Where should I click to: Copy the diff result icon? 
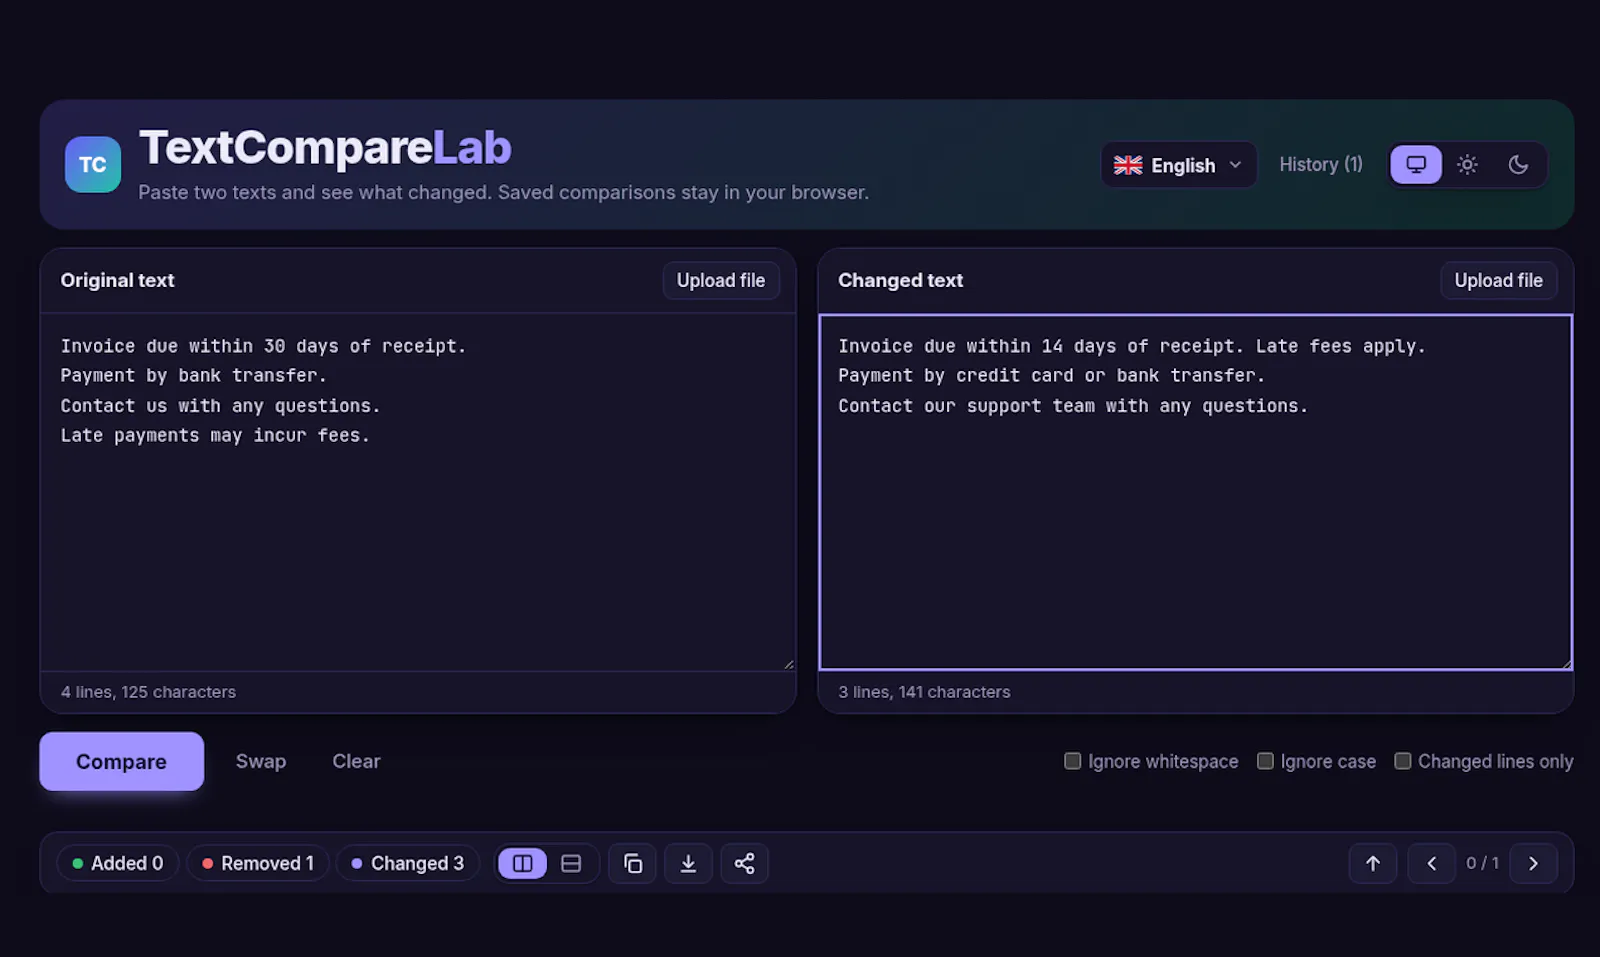click(x=633, y=863)
